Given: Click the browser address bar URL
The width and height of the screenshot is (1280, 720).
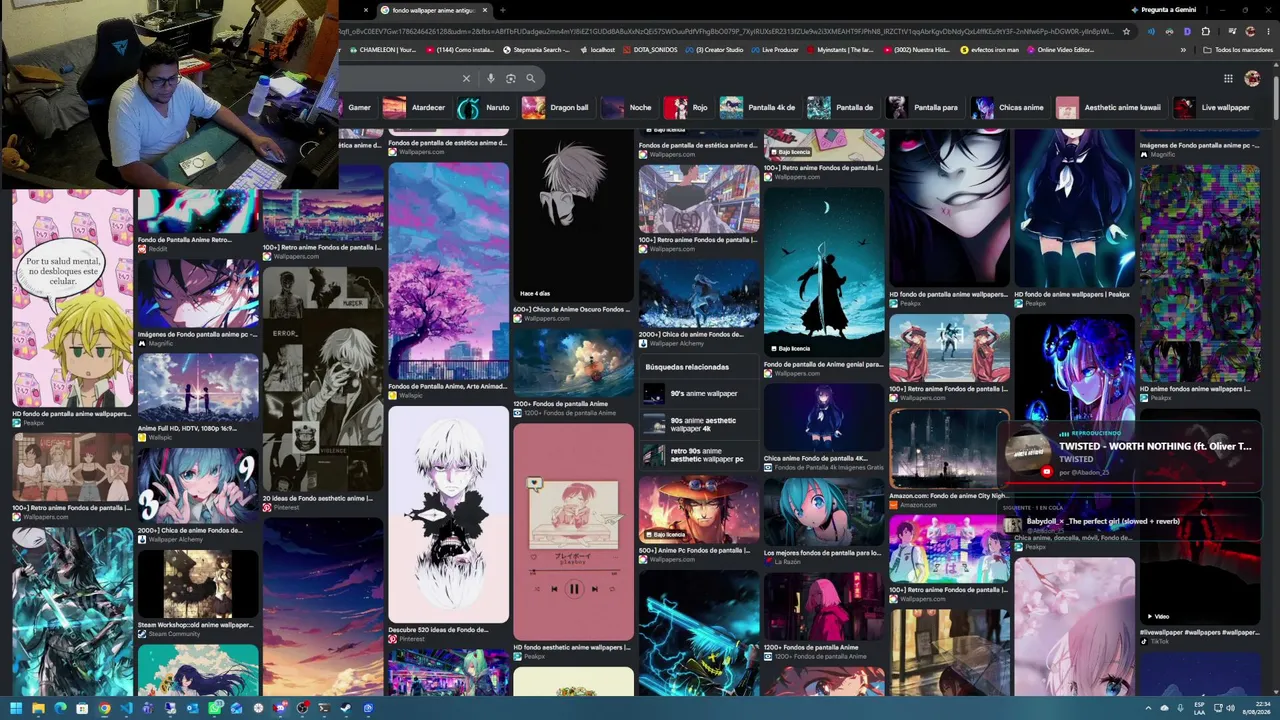Looking at the screenshot, I should (x=725, y=31).
